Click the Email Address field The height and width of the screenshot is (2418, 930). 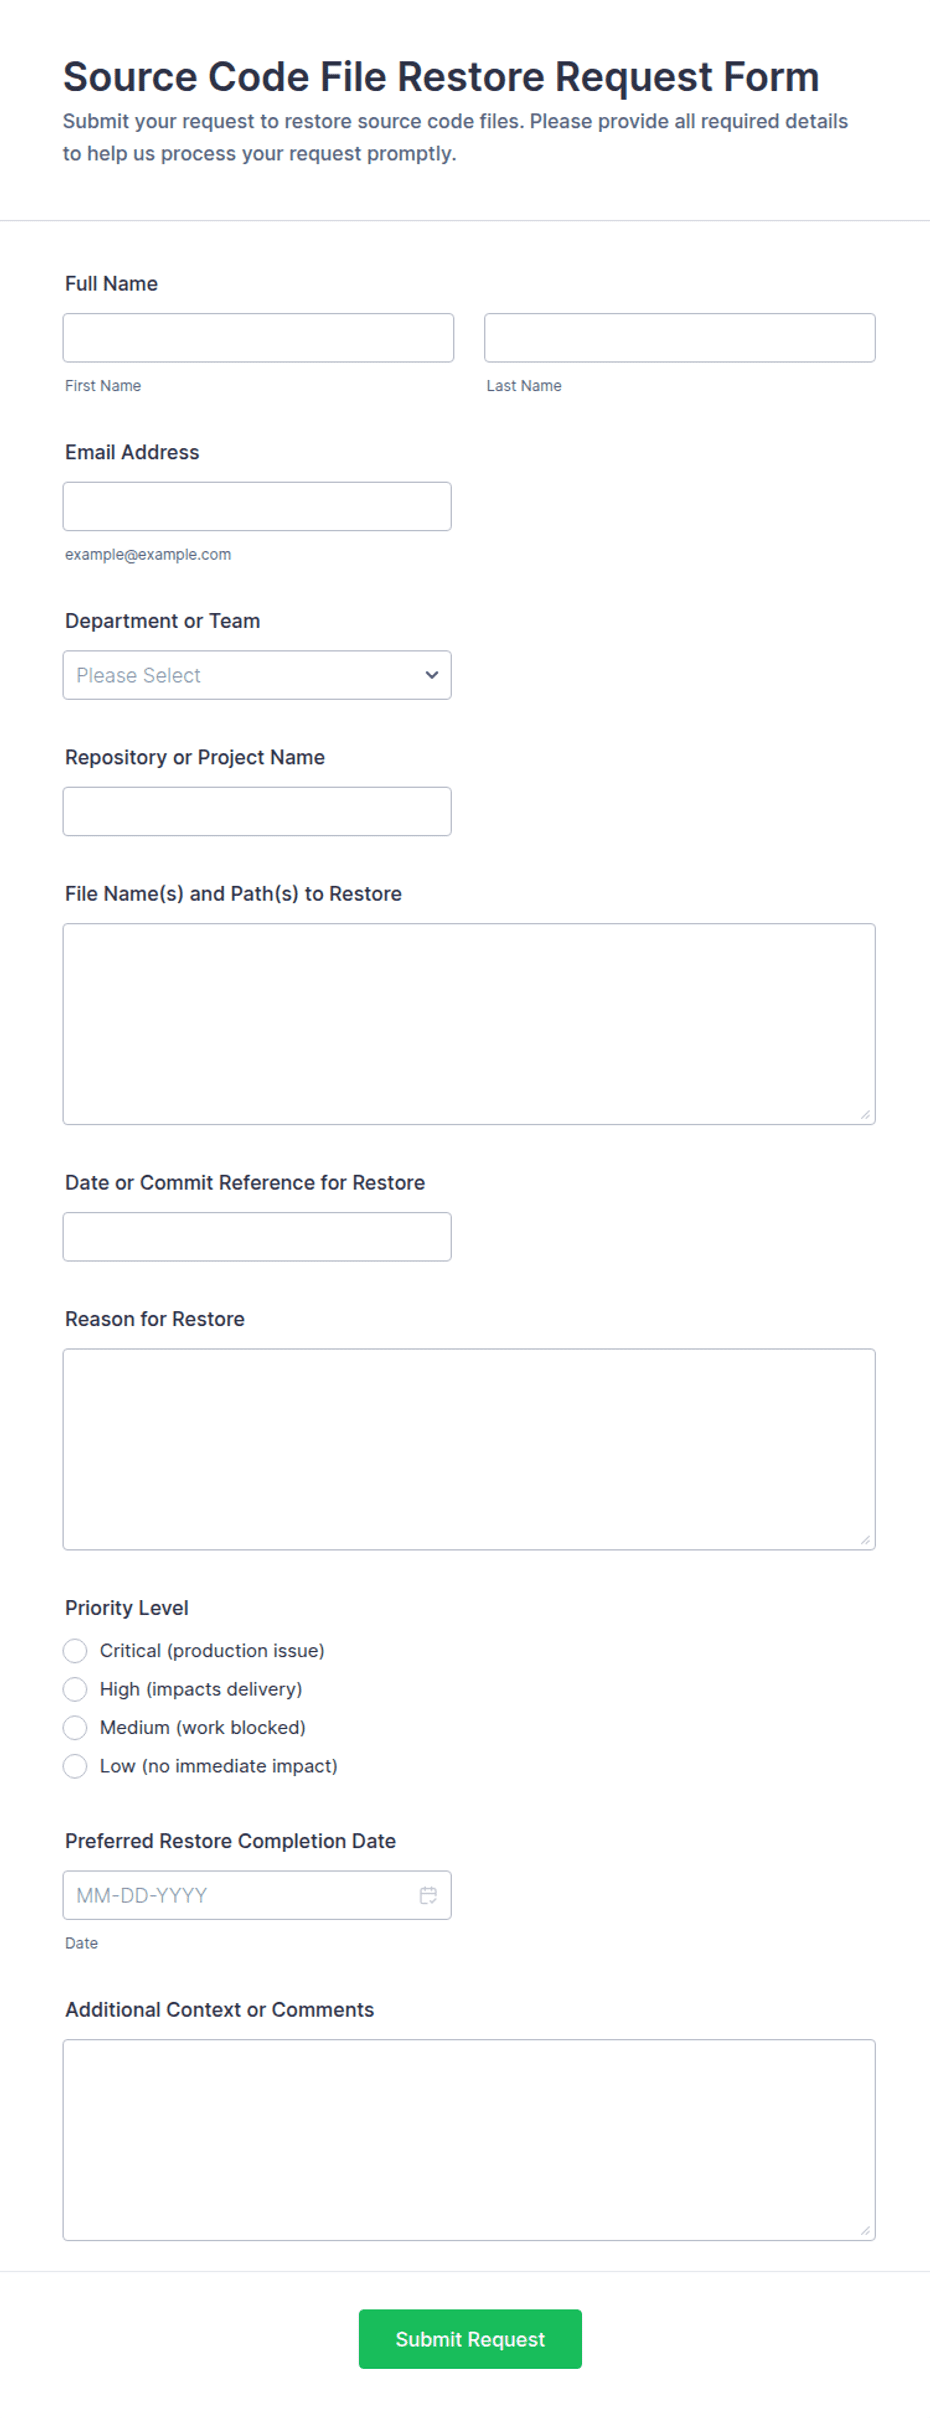coord(257,506)
